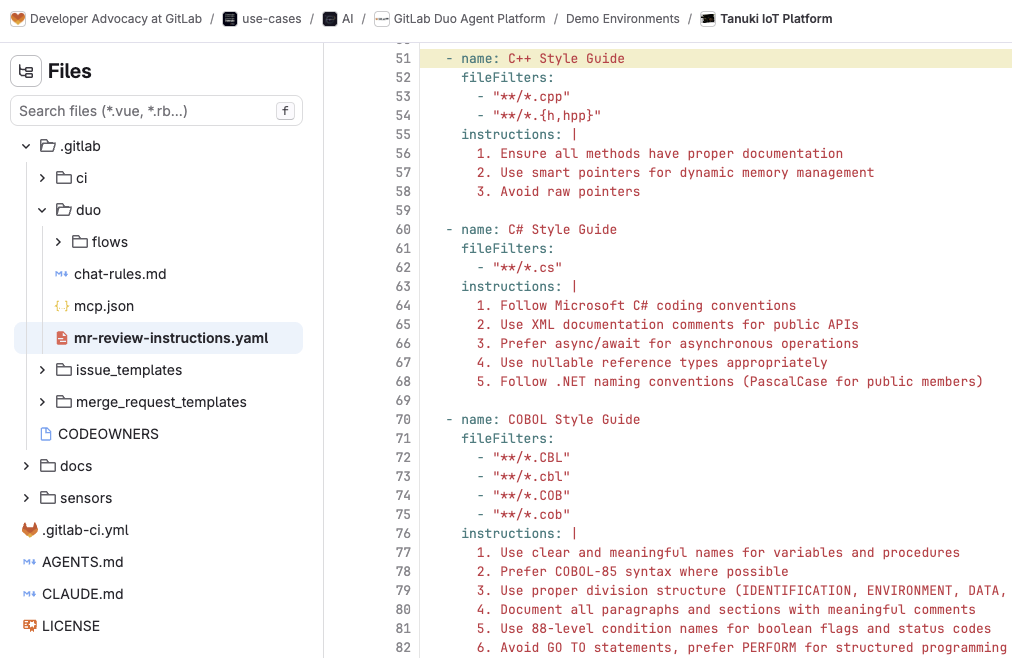
Task: Collapse the duo folder chevron
Action: (x=42, y=210)
